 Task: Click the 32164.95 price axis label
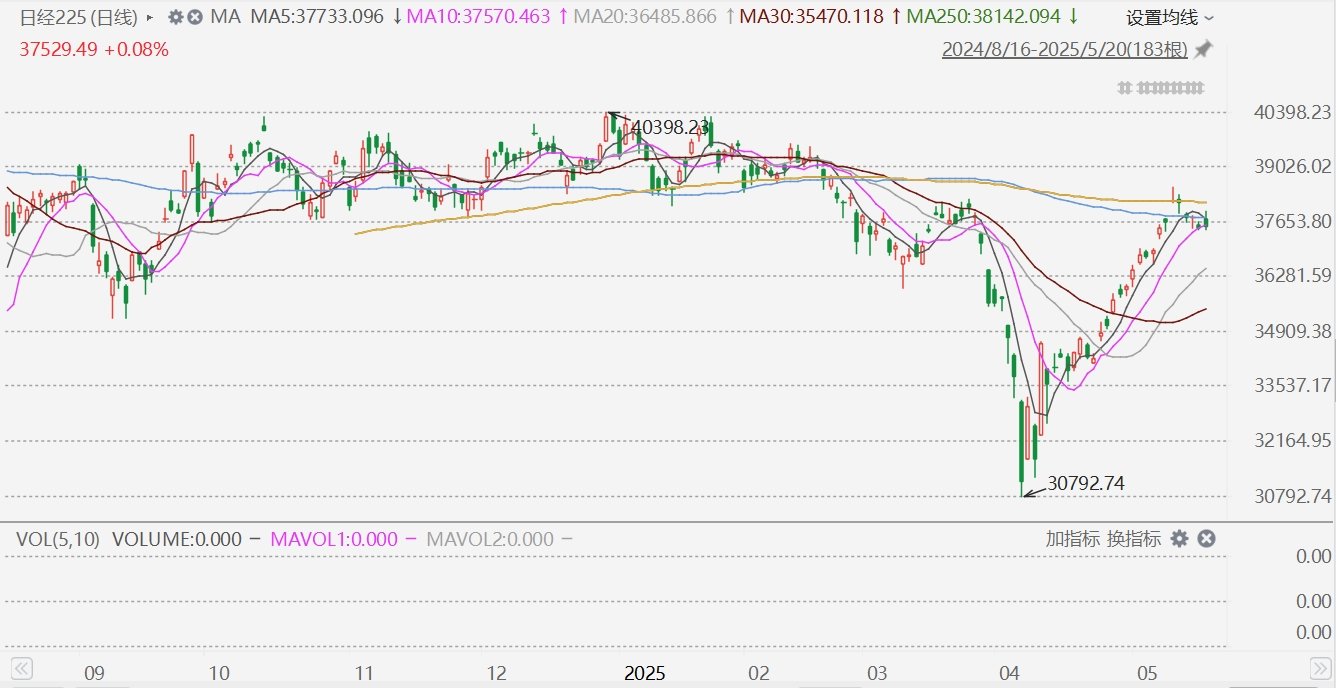(1291, 440)
